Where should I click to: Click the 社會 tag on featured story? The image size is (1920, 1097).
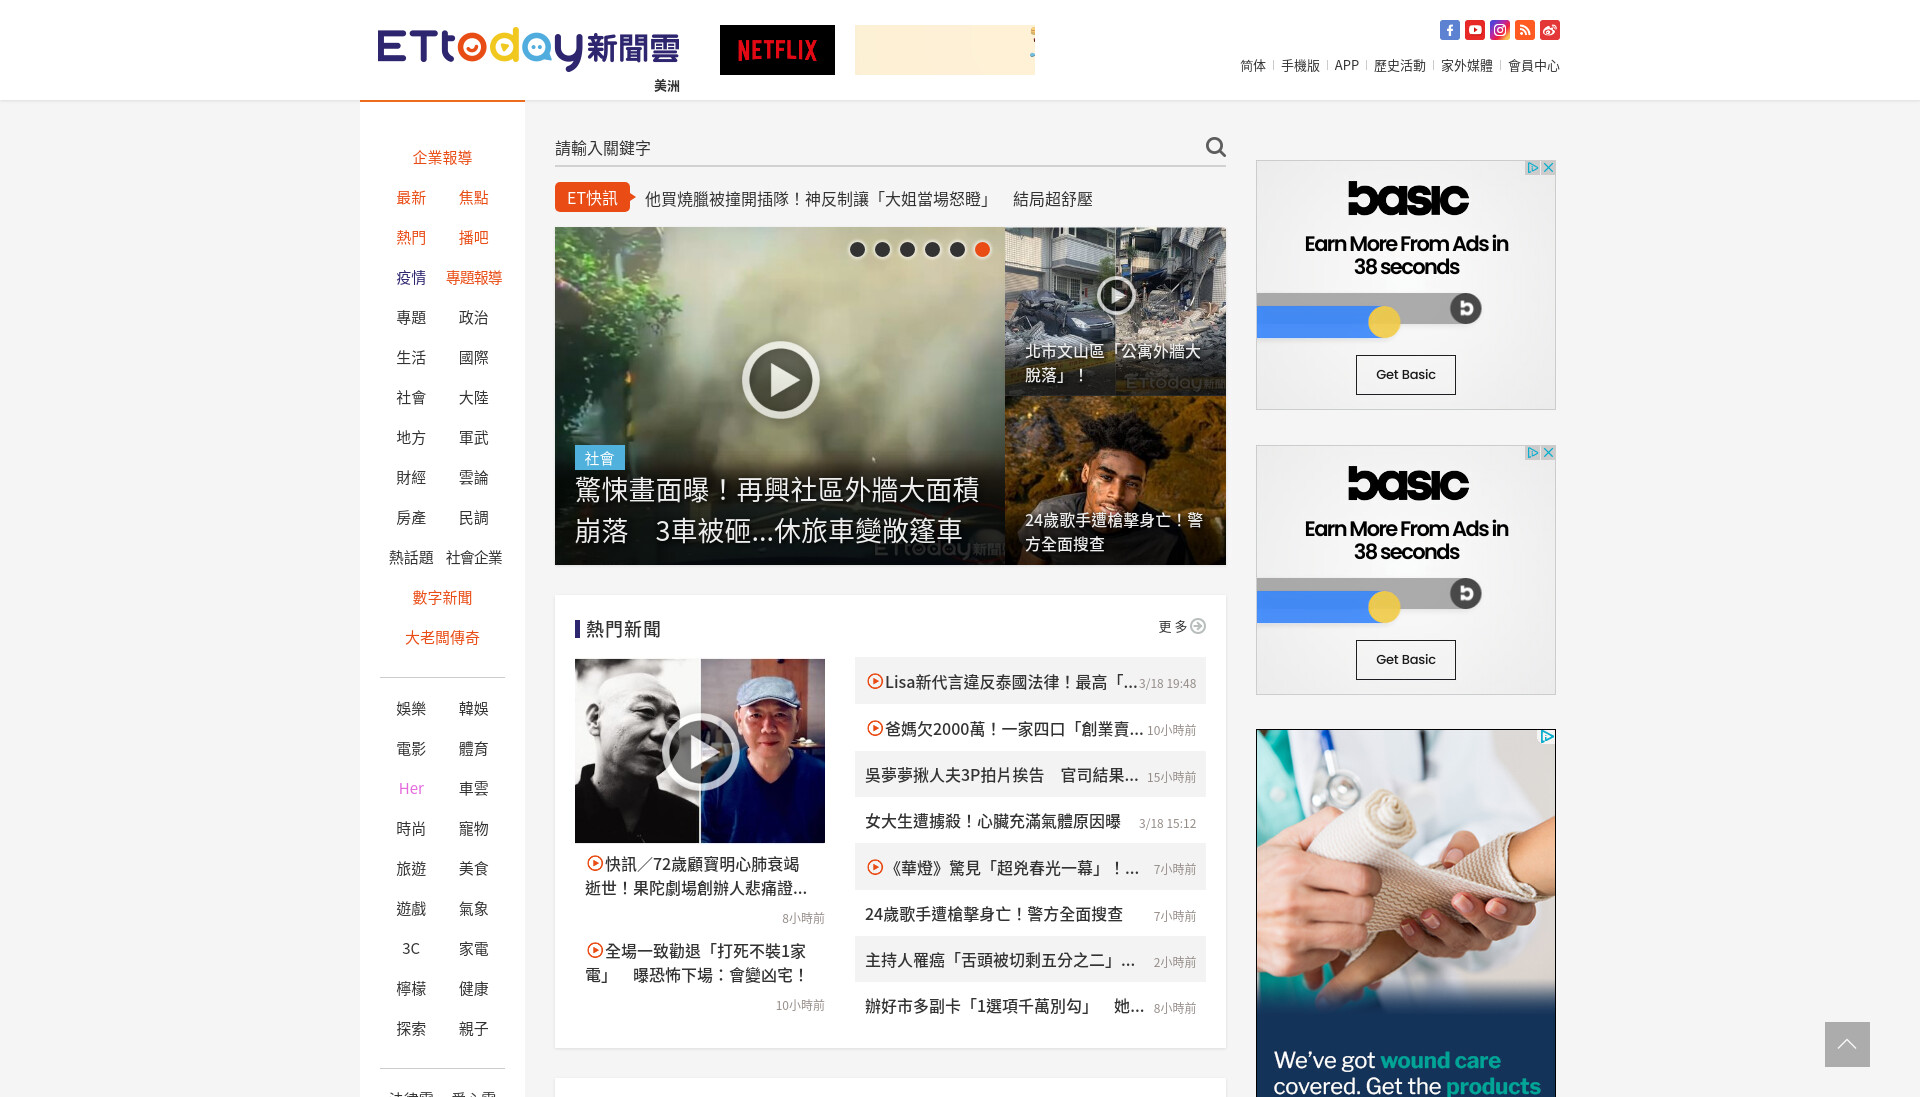tap(599, 458)
